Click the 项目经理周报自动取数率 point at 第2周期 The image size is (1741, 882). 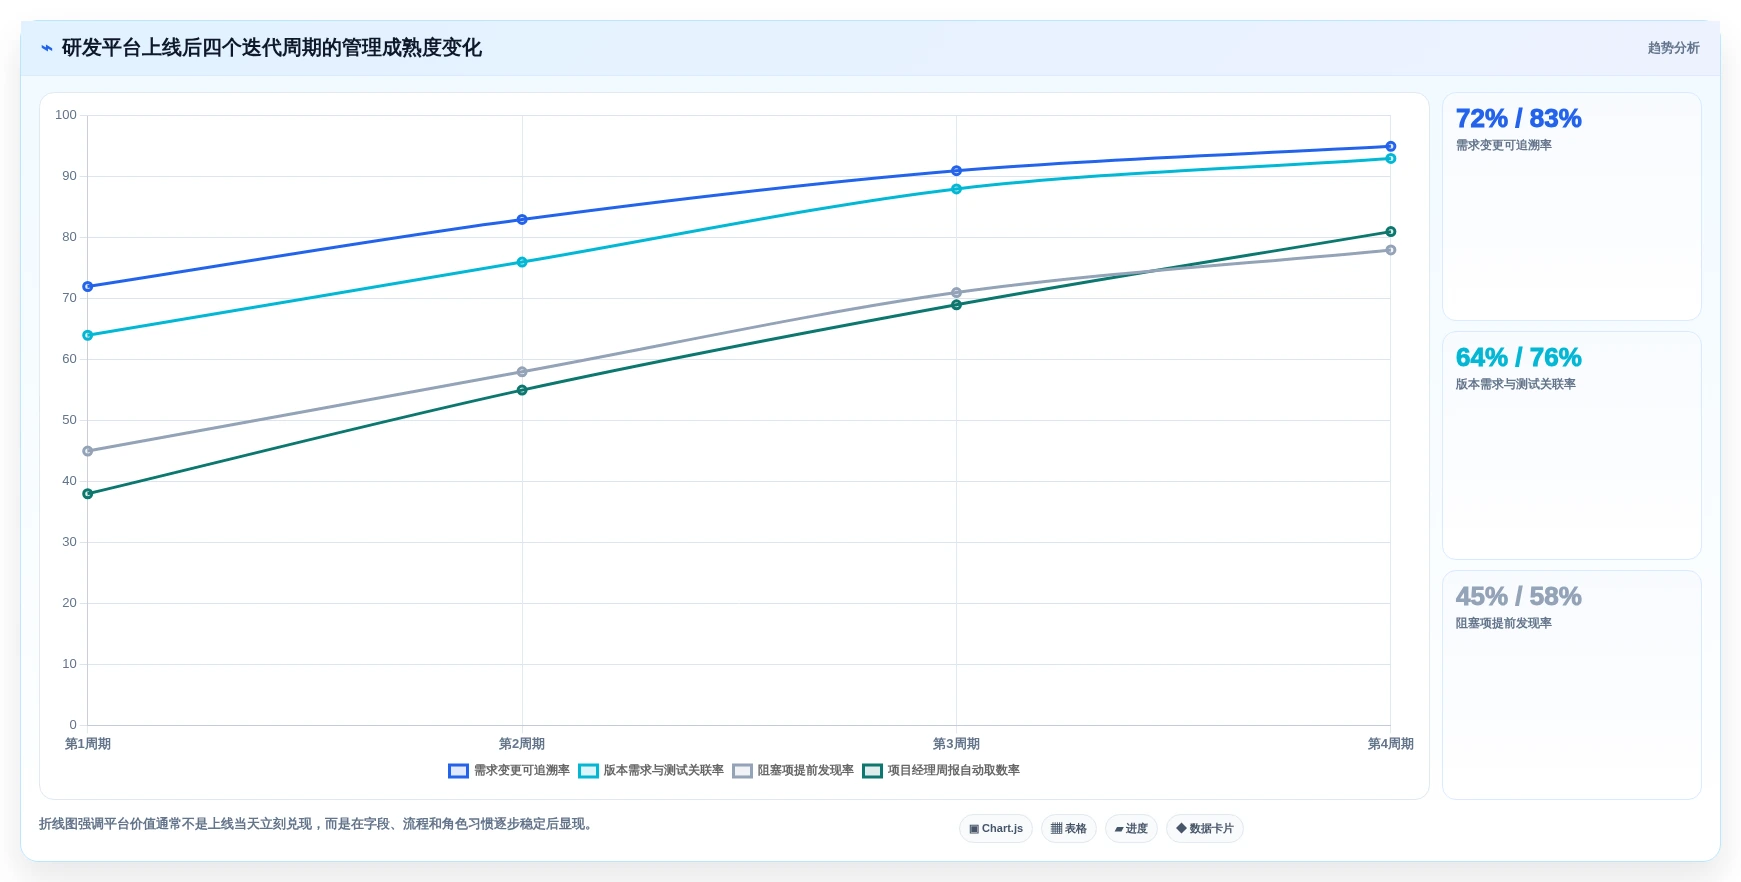(x=522, y=391)
